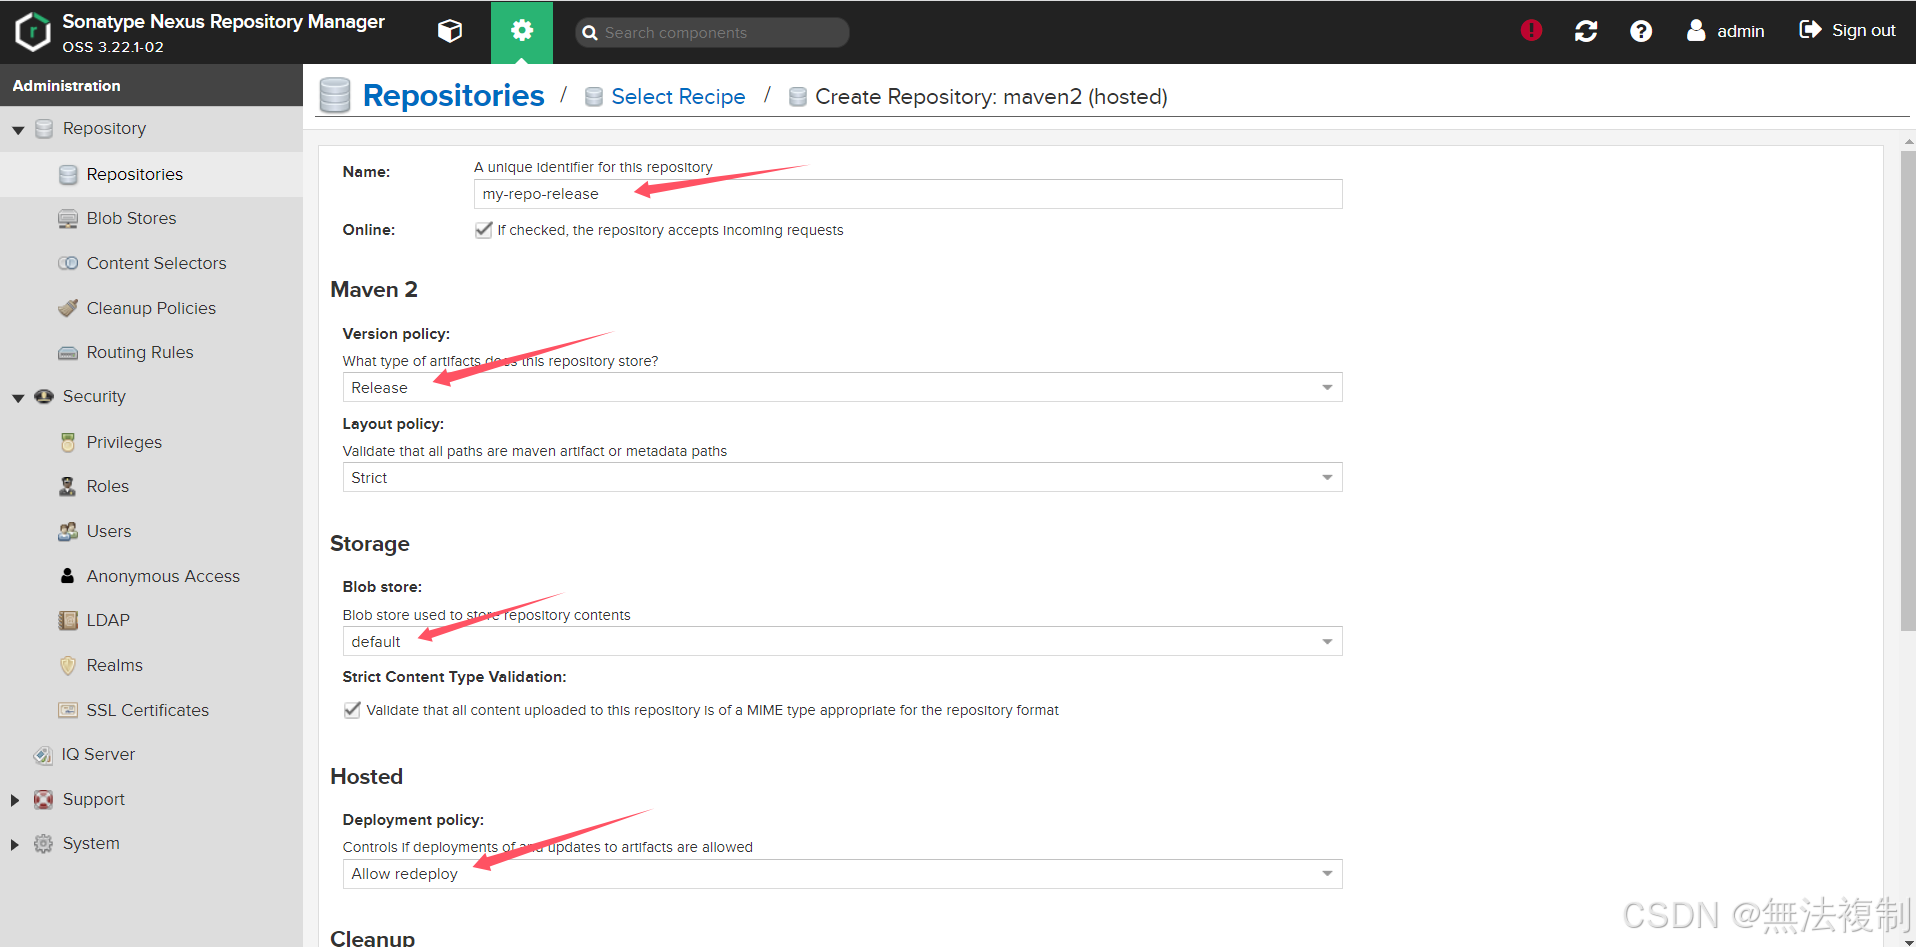Click the Routing Rules icon
Viewport: 1916px width, 947px height.
coord(68,353)
